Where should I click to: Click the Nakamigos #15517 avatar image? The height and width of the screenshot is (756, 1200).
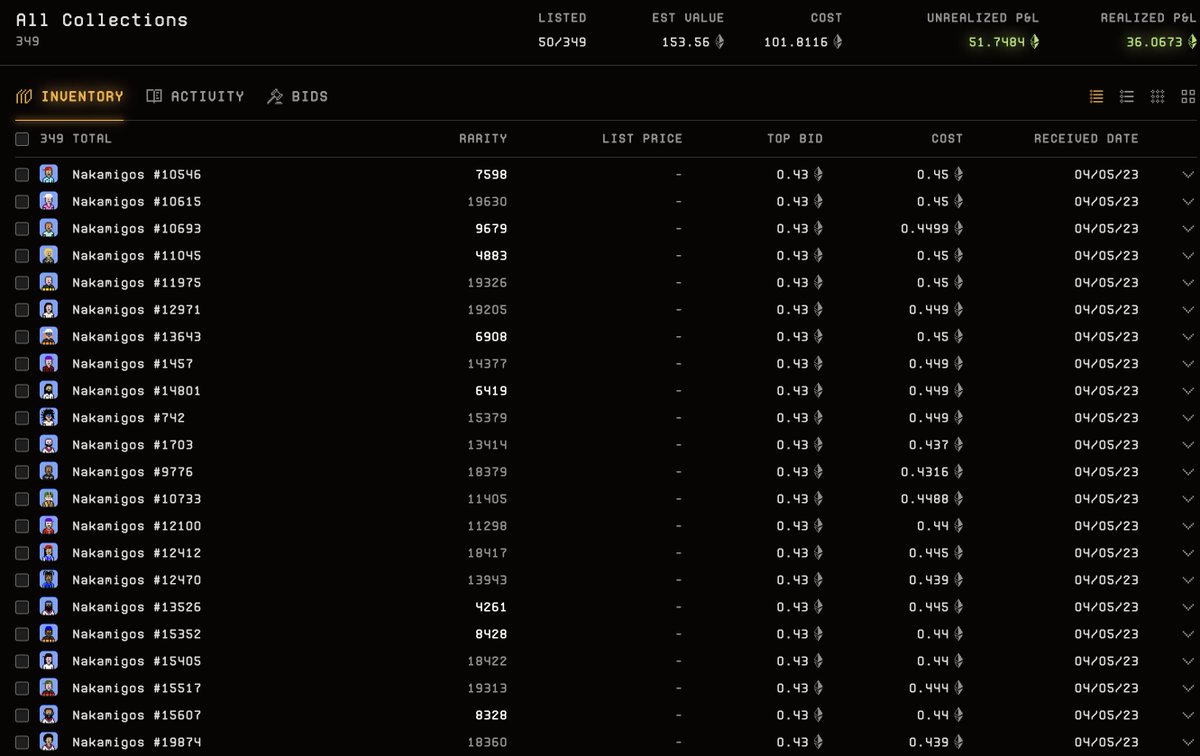pos(48,687)
